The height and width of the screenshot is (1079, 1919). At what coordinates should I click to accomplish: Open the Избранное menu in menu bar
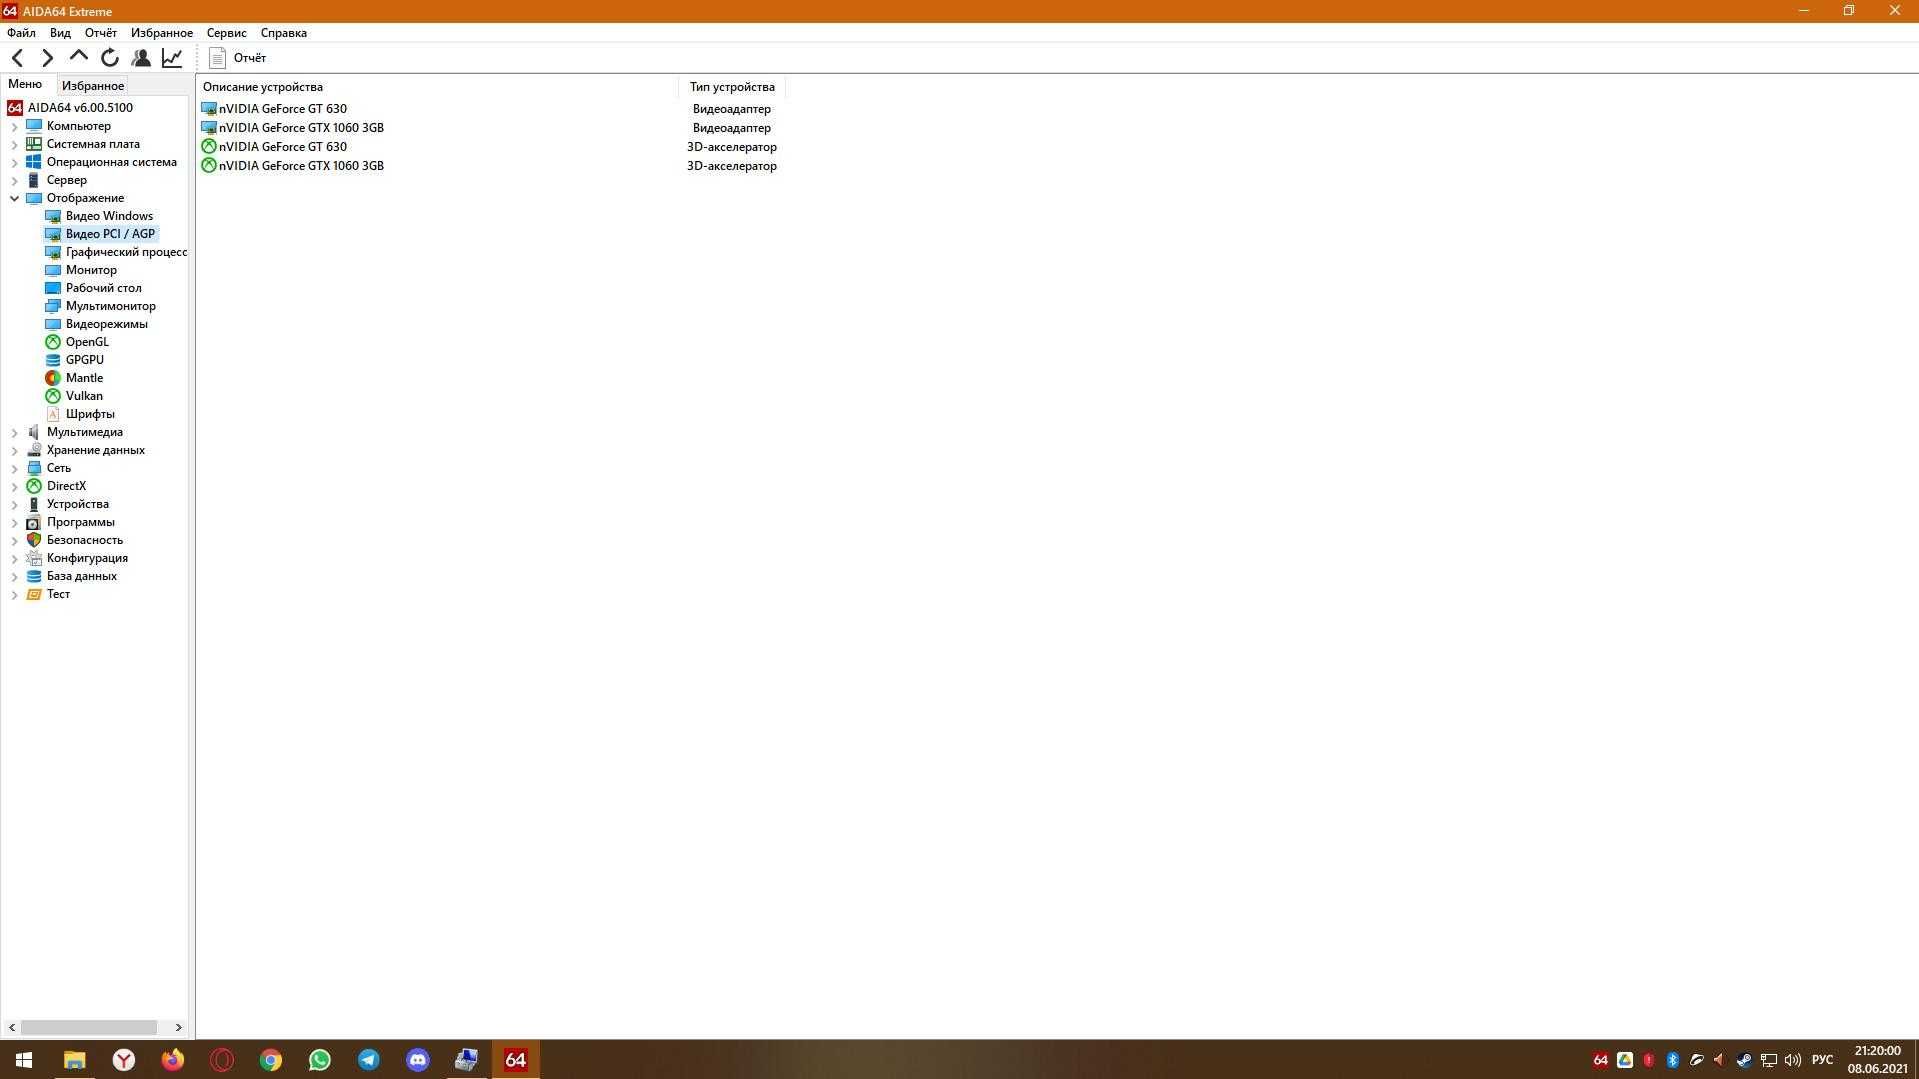pyautogui.click(x=162, y=33)
